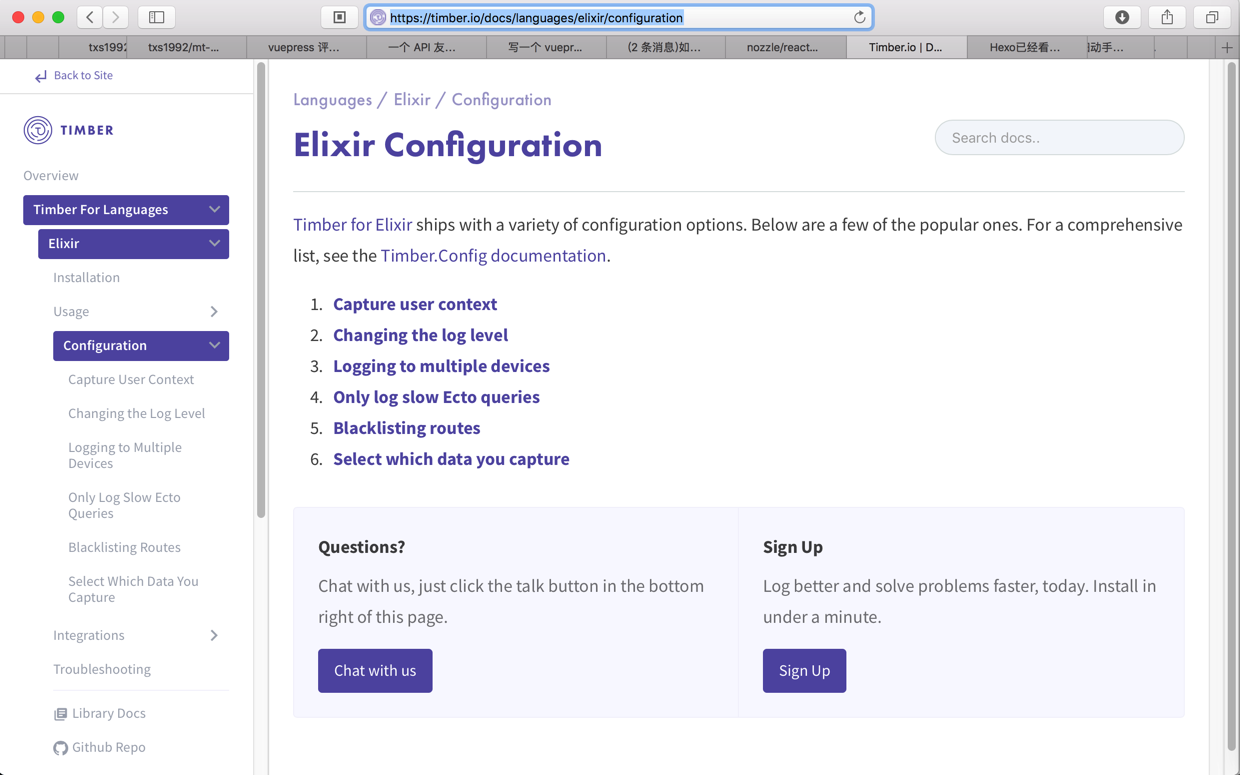Collapse Timber For Languages section
The image size is (1240, 775).
click(214, 210)
